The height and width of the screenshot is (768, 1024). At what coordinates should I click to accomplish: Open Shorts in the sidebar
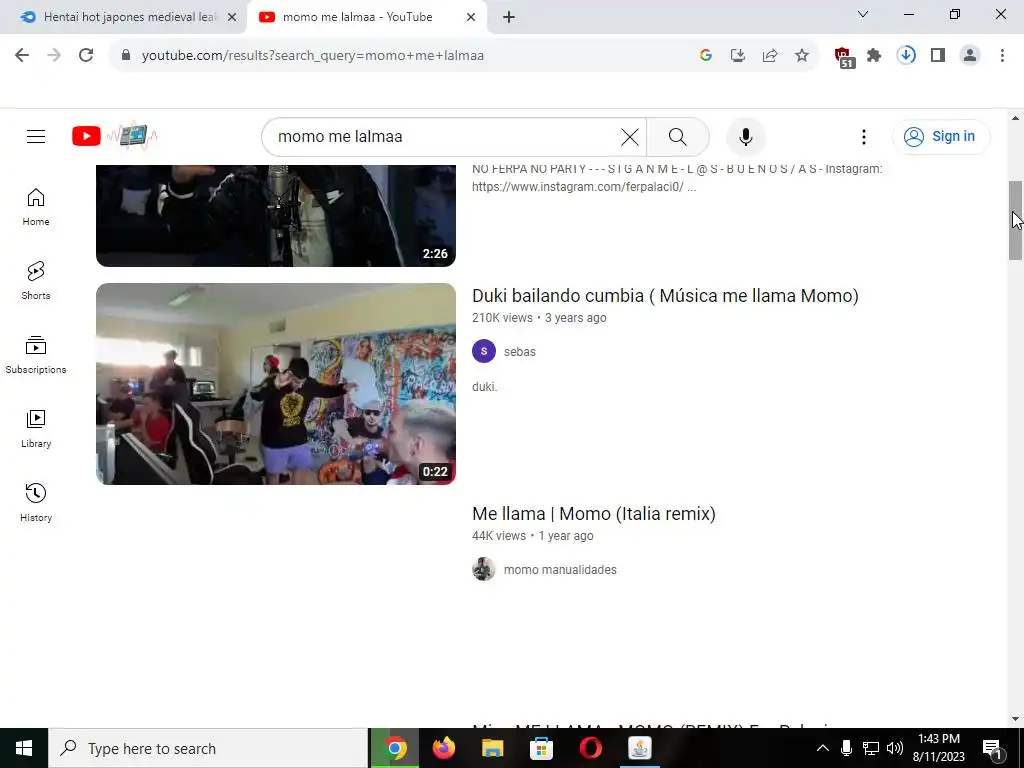pos(36,281)
